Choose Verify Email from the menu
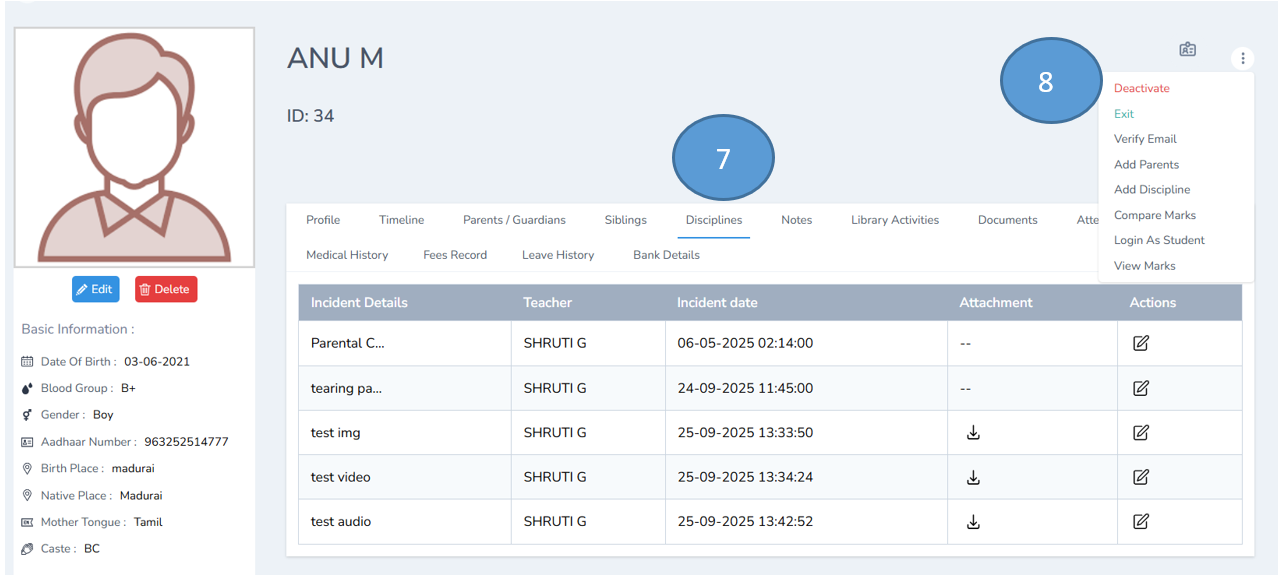This screenshot has width=1278, height=585. 1144,138
